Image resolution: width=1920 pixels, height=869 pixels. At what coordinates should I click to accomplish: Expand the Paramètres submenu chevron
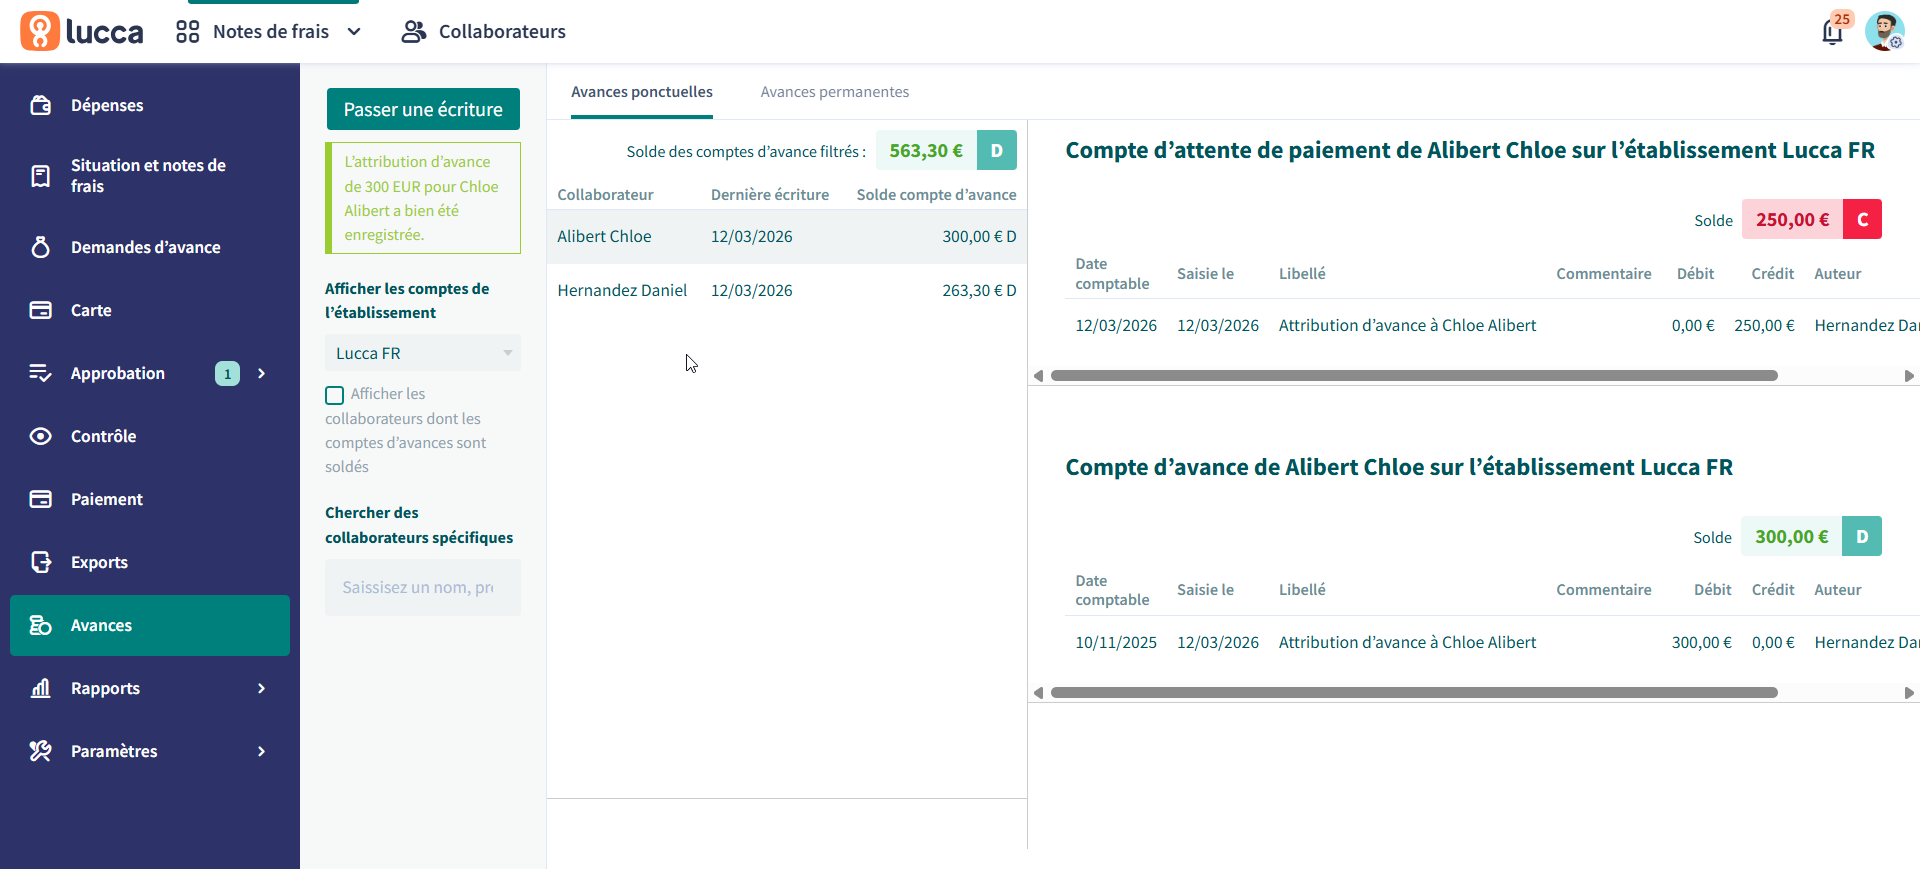262,751
